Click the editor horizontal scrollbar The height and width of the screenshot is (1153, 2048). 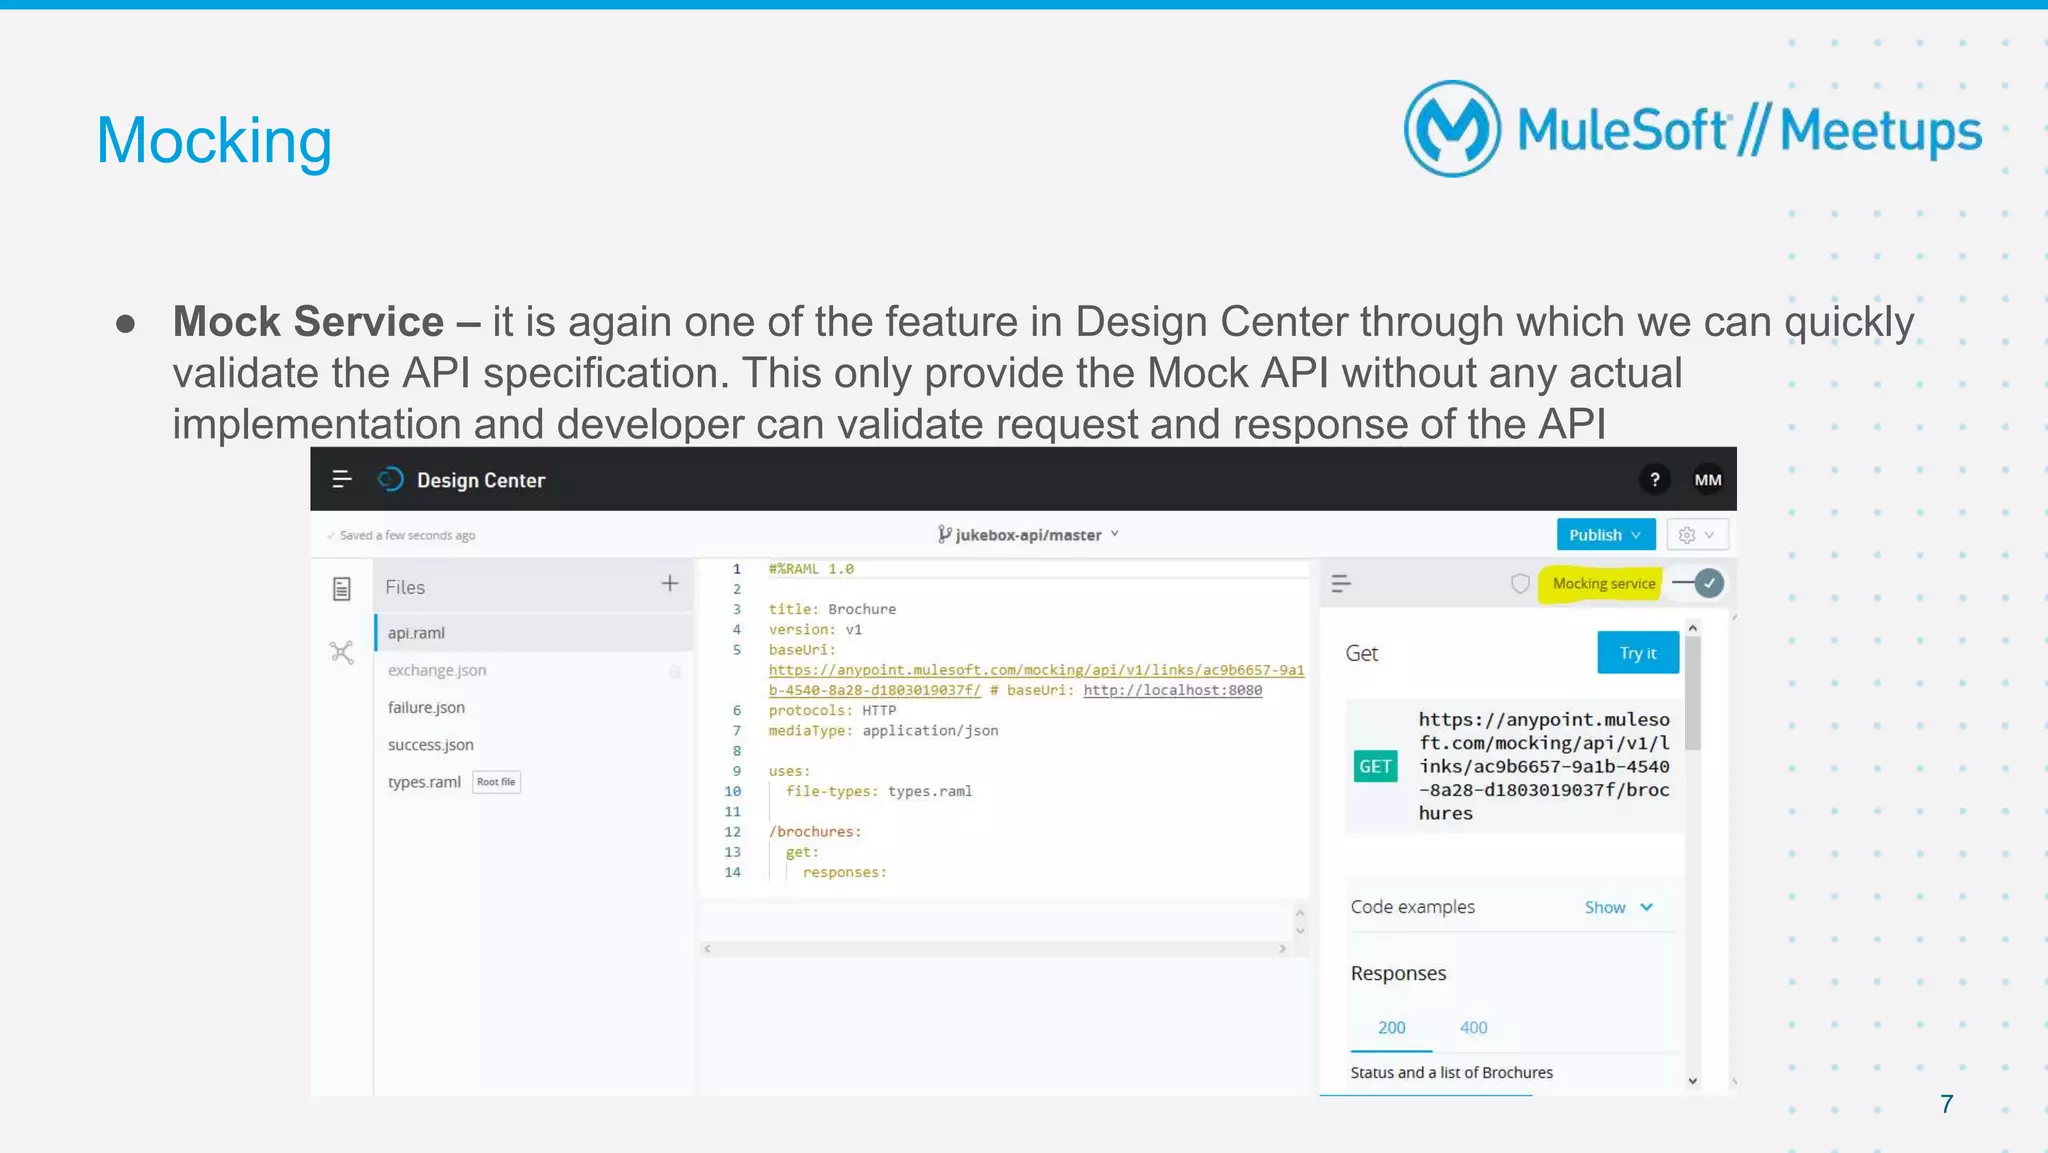(994, 948)
